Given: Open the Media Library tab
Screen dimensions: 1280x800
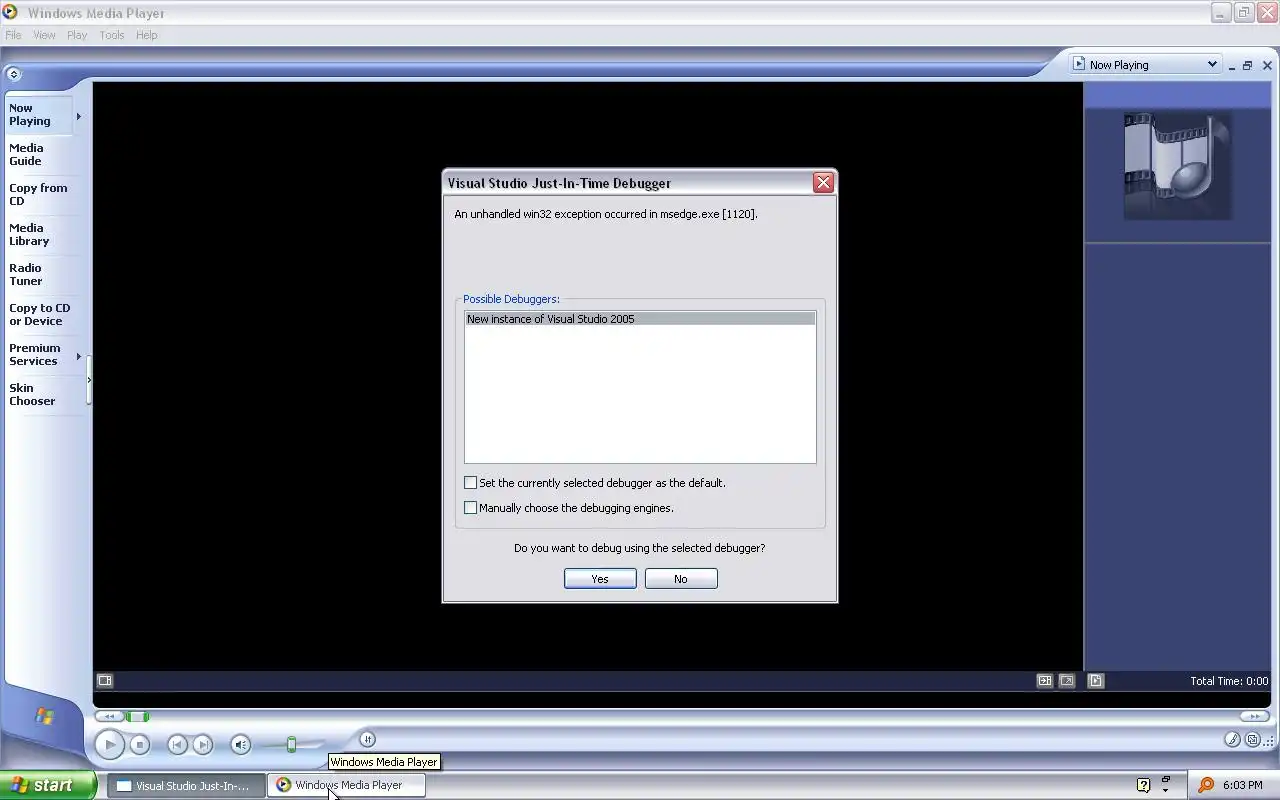Looking at the screenshot, I should click(38, 235).
